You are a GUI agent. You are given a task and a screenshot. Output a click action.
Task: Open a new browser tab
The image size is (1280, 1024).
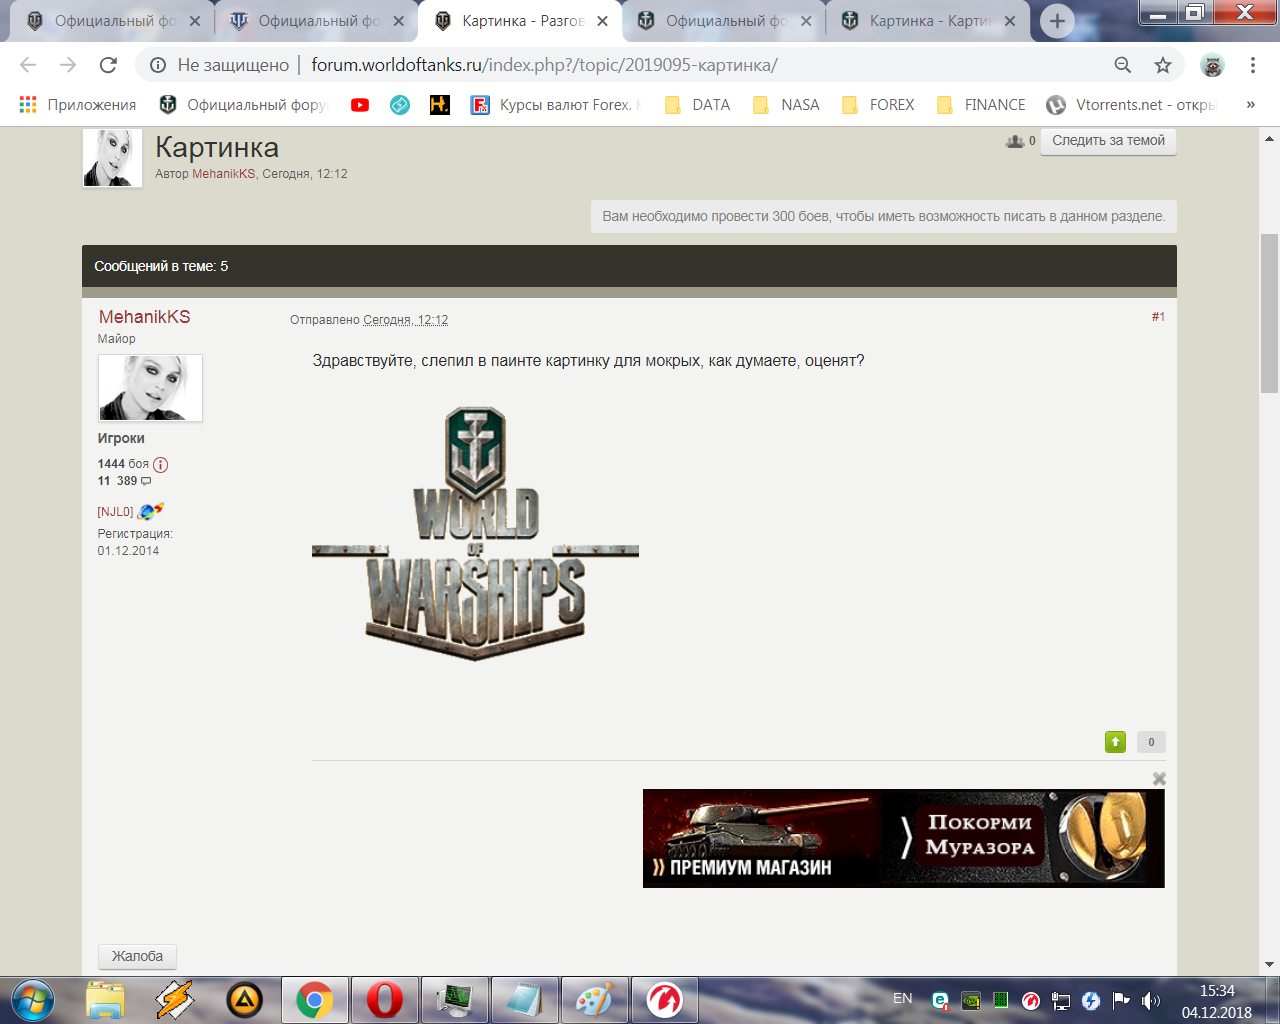pos(1057,21)
